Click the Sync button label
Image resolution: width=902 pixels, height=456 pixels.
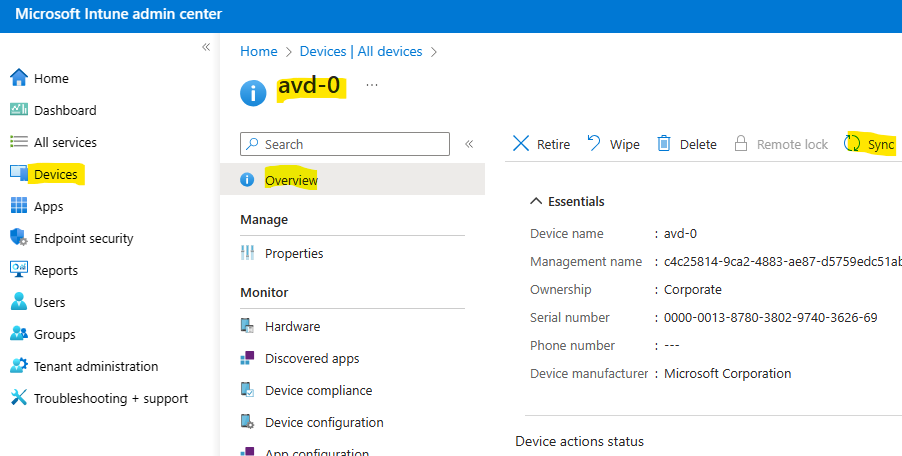[x=881, y=145]
